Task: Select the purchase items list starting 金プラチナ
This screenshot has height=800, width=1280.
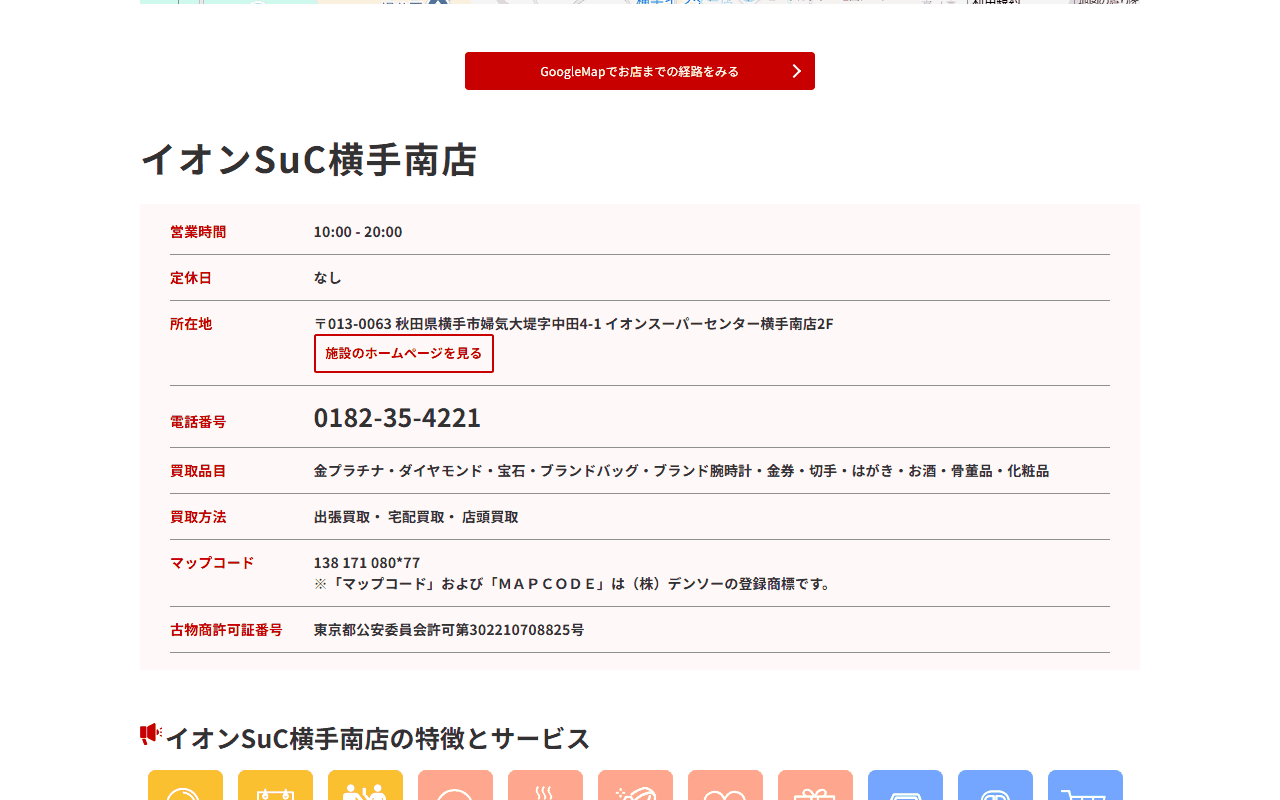Action: (x=681, y=471)
